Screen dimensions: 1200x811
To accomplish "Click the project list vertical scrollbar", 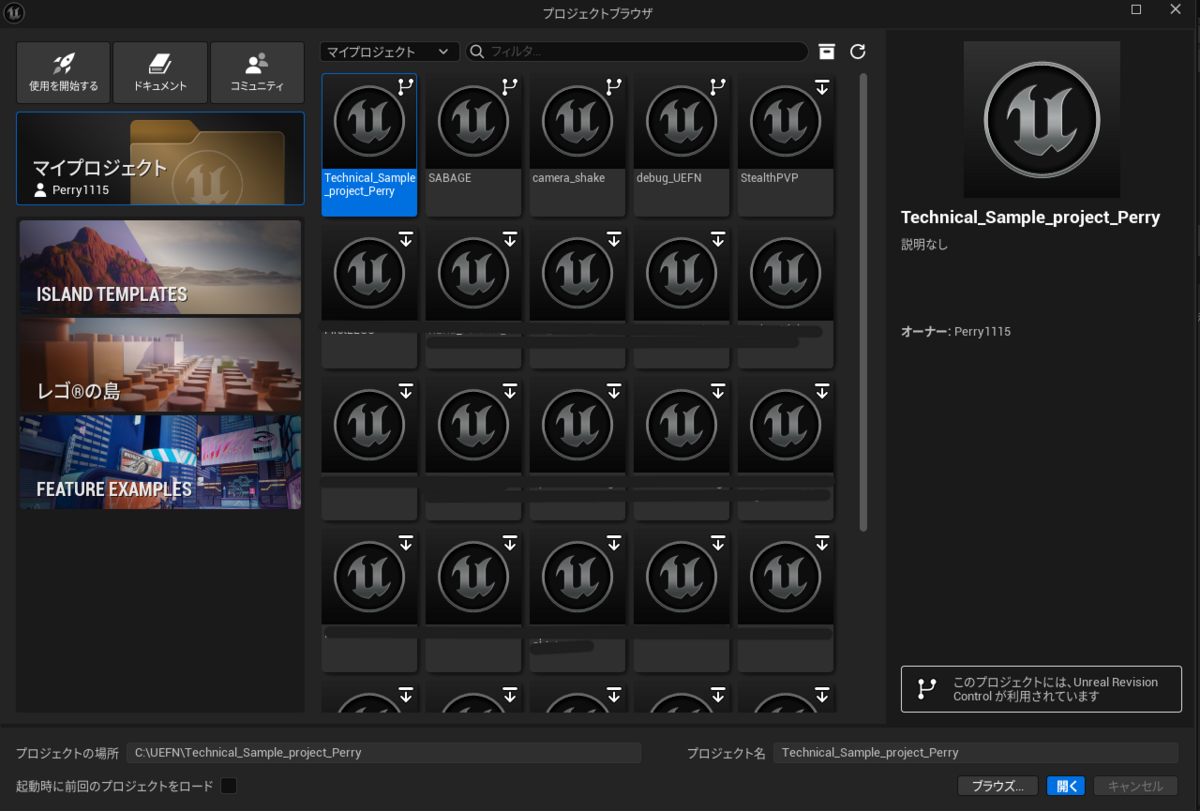I will [x=863, y=300].
